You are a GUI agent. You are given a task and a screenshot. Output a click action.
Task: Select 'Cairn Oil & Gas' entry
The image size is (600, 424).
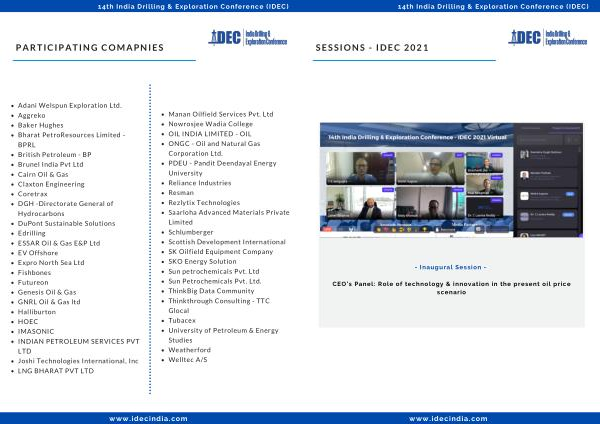pos(43,174)
